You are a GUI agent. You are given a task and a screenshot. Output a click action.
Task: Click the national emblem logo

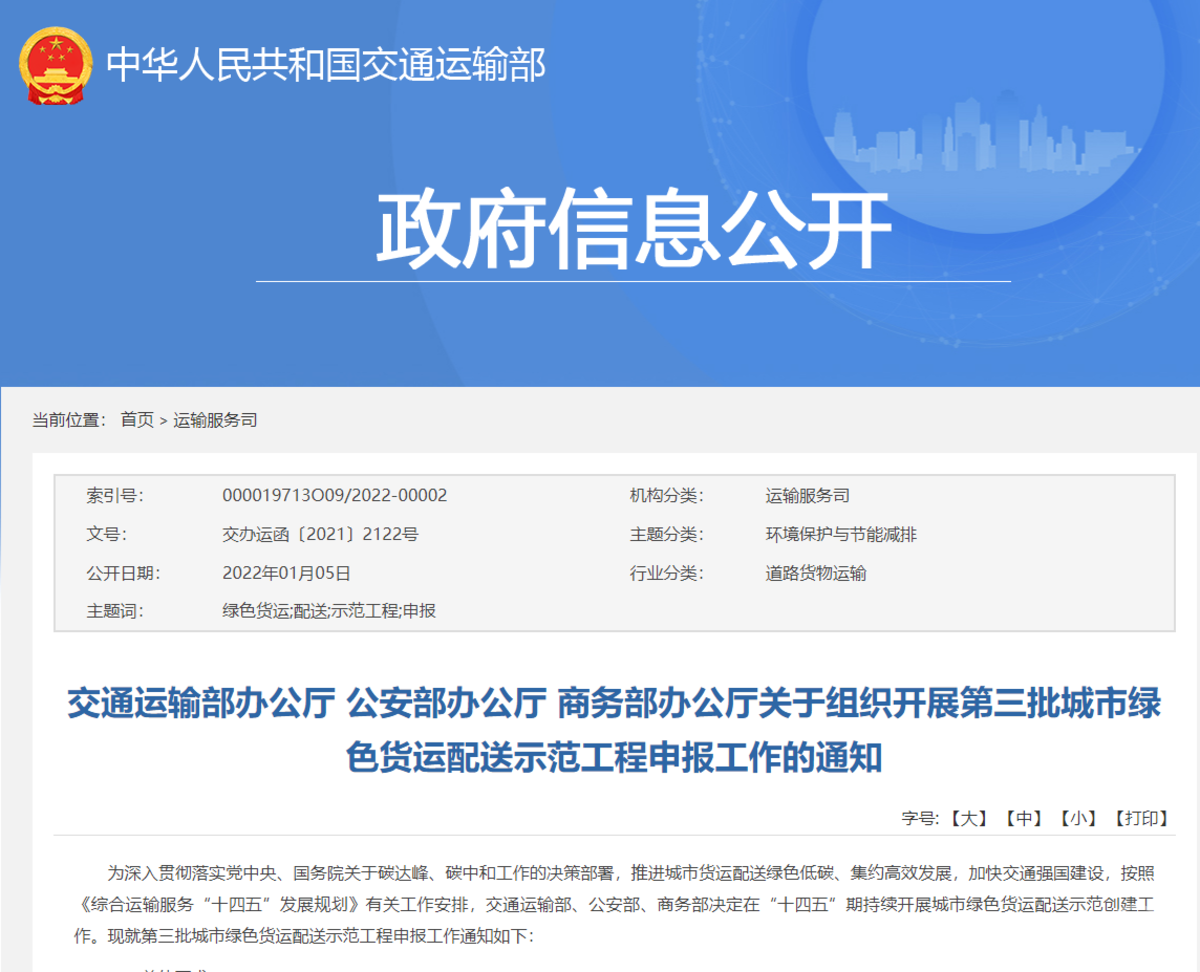tap(55, 66)
